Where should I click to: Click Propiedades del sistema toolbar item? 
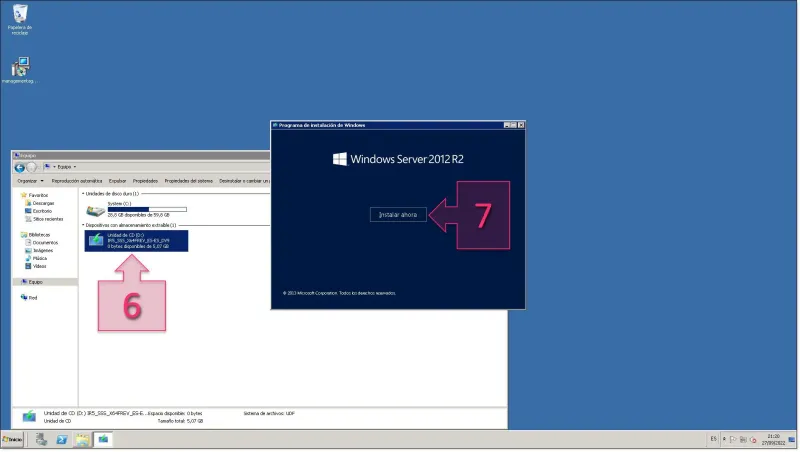[188, 181]
